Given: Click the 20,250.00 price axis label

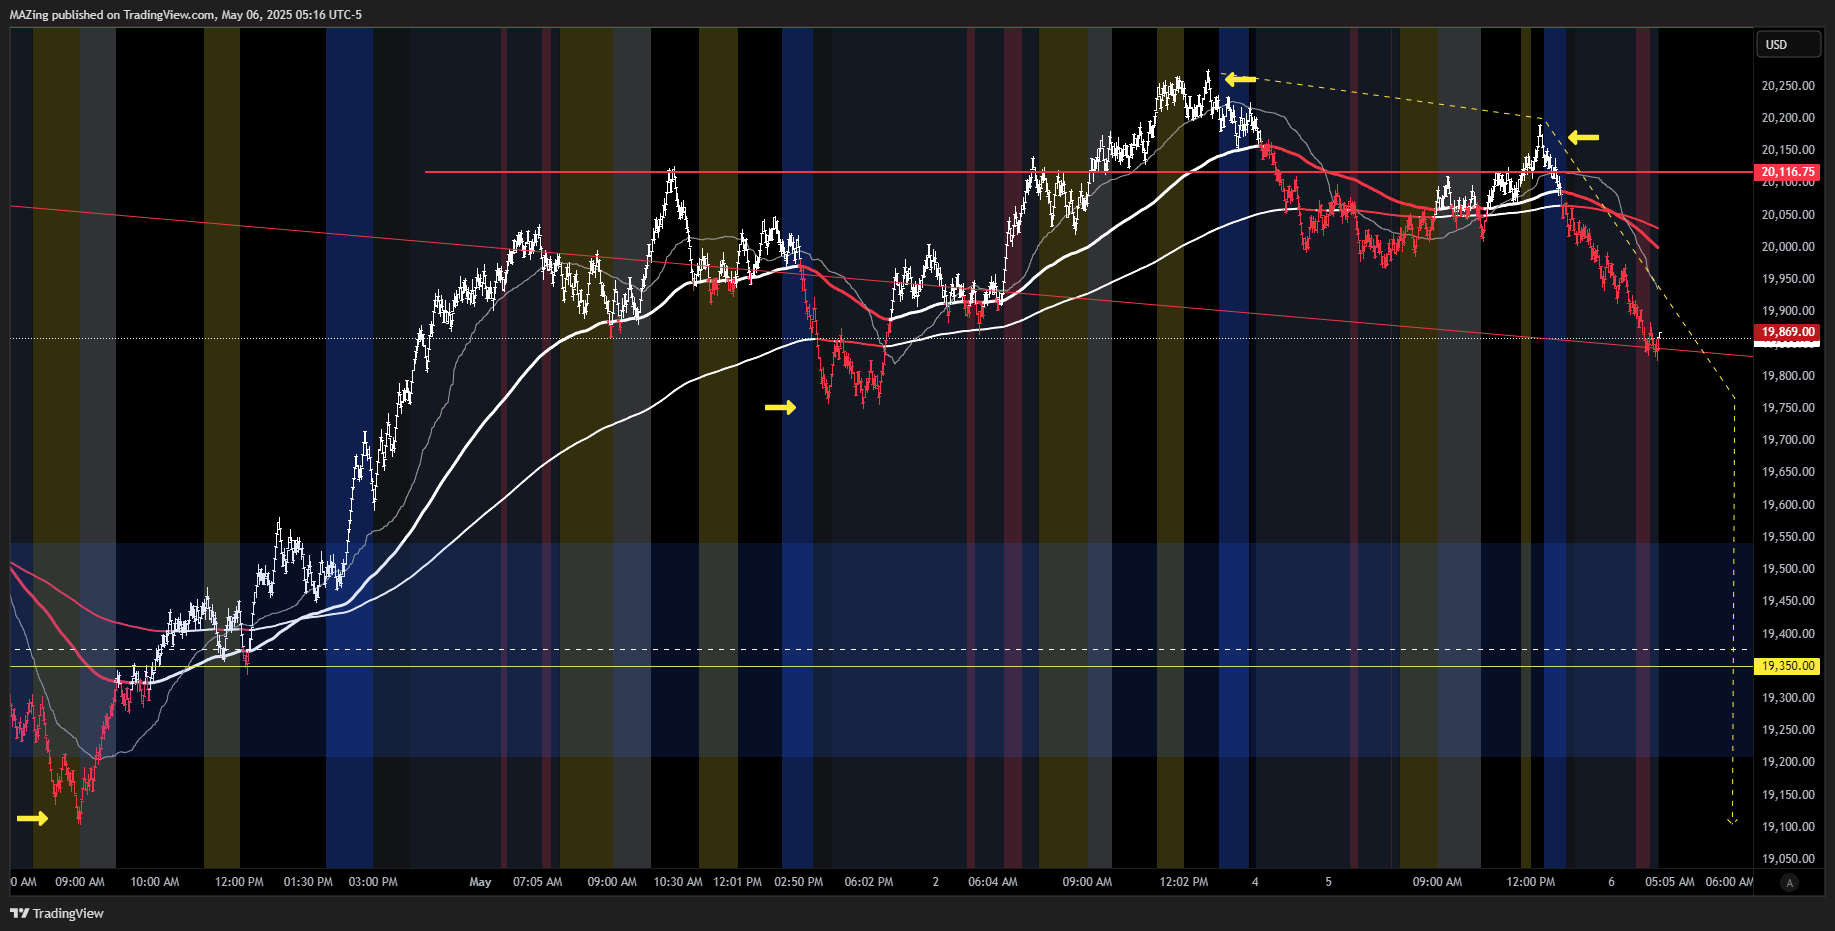Looking at the screenshot, I should pyautogui.click(x=1788, y=86).
